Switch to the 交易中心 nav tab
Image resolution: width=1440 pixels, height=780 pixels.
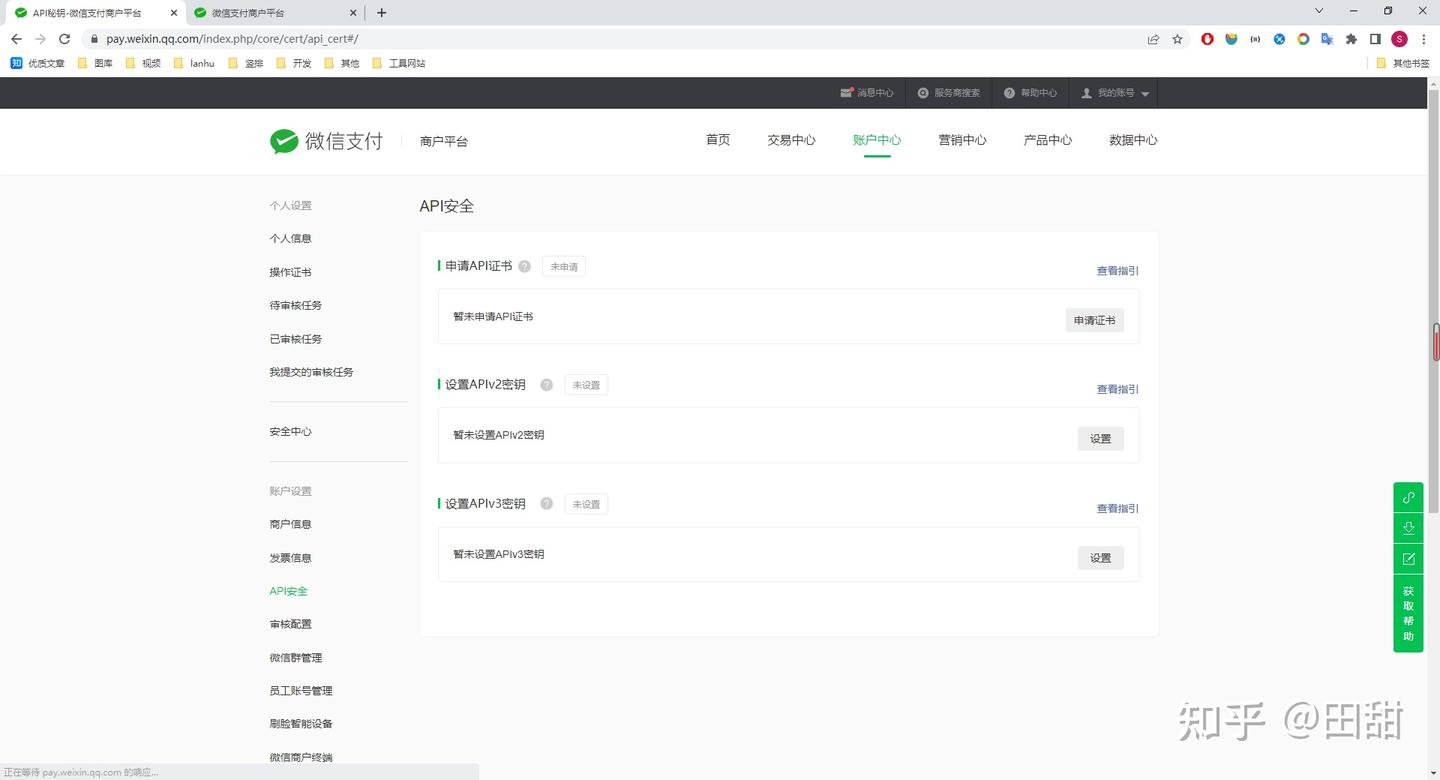[x=791, y=140]
